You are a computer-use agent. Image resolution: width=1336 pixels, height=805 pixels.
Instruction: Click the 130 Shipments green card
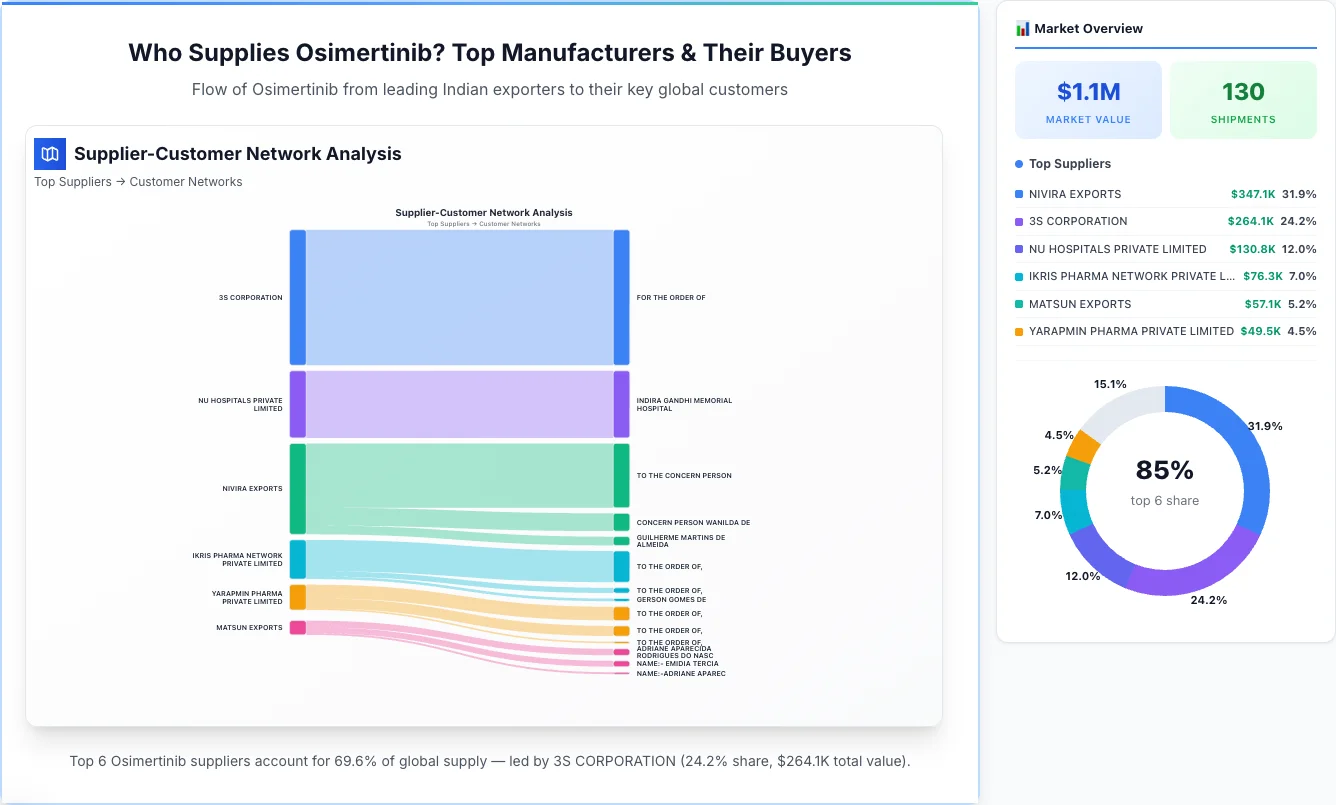(x=1243, y=99)
